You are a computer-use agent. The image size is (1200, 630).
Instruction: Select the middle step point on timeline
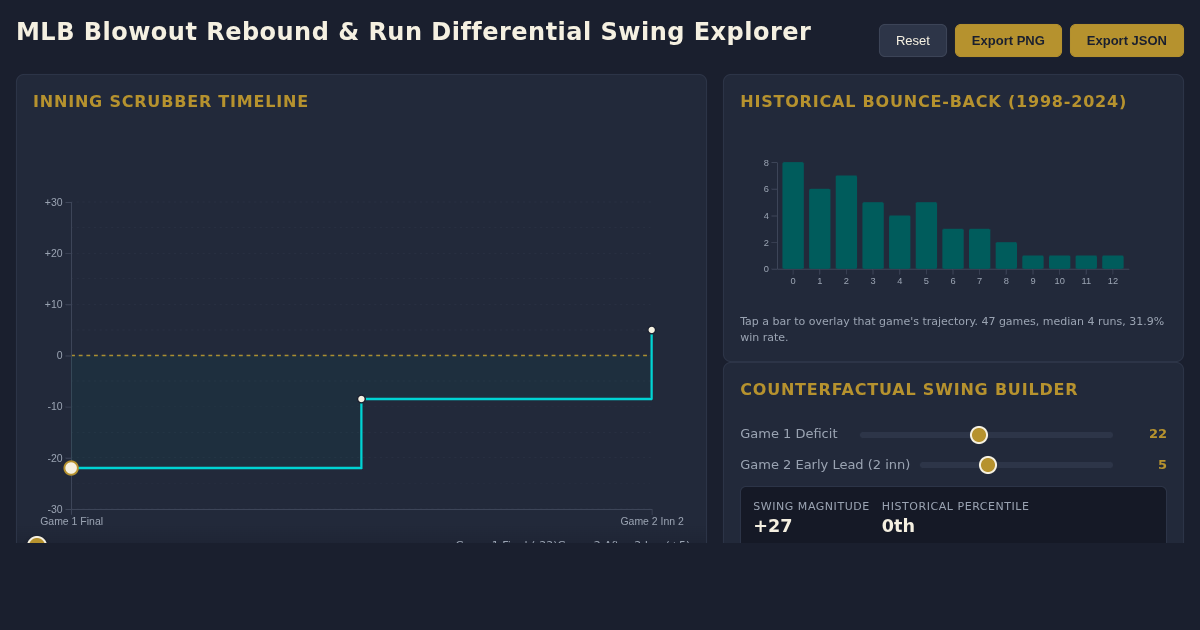[362, 399]
